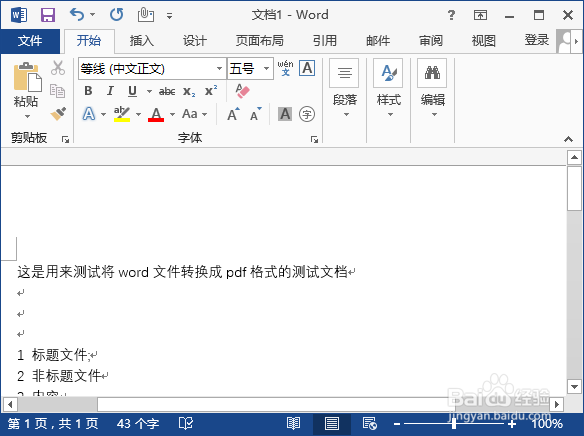
Task: Open the Word application icon menu
Action: 19,15
